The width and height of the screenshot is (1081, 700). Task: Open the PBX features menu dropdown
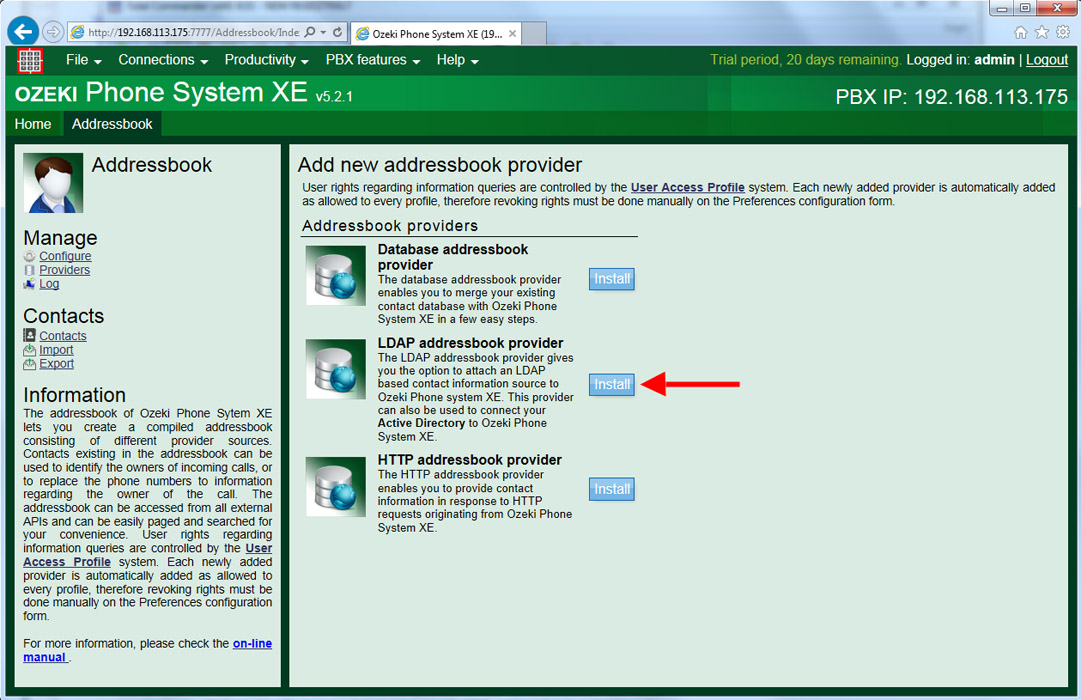(373, 60)
